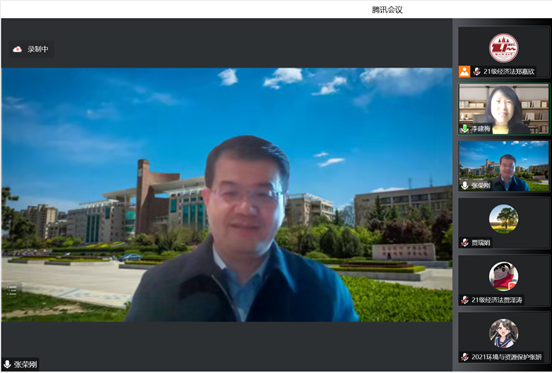Screen dimensions: 552x373
Task: Click the red circular school logo avatar
Action: 503,48
